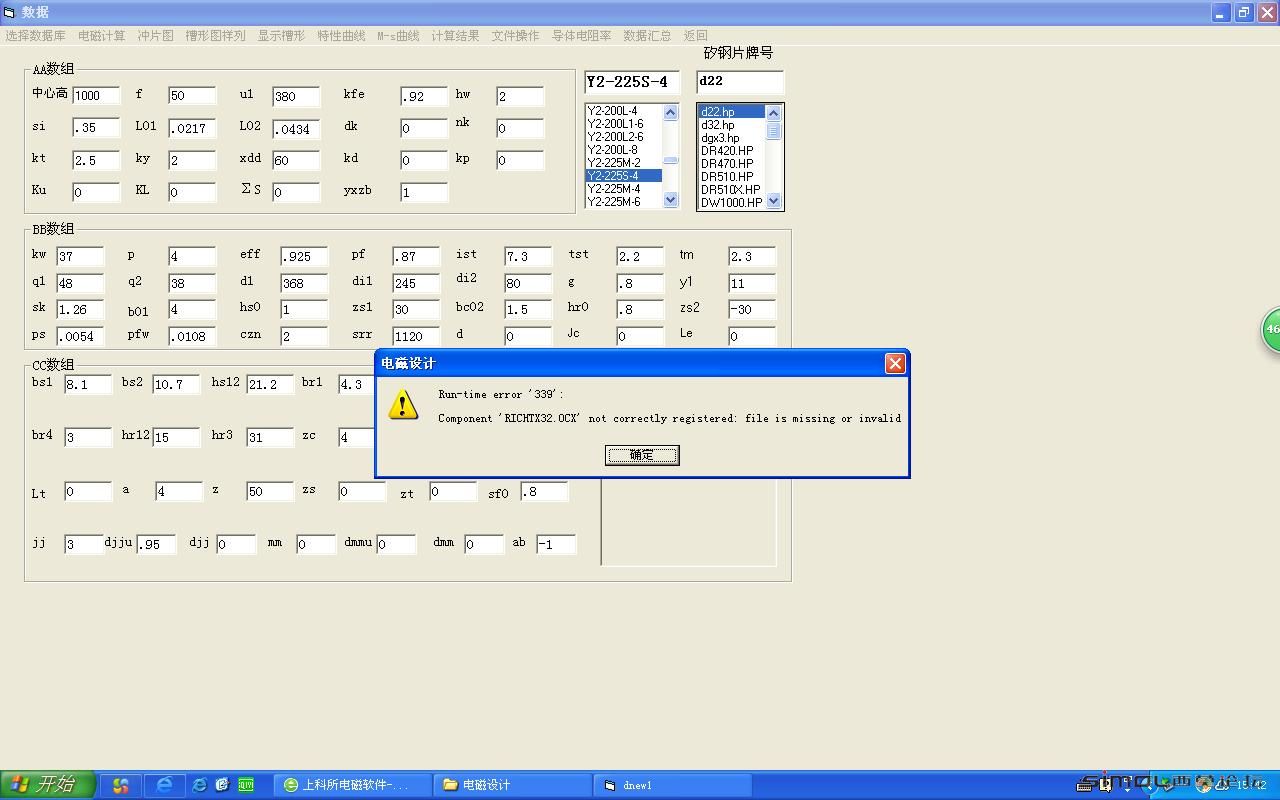Select highlighted Y2-225S-4 list entry
The height and width of the screenshot is (800, 1280).
point(623,176)
